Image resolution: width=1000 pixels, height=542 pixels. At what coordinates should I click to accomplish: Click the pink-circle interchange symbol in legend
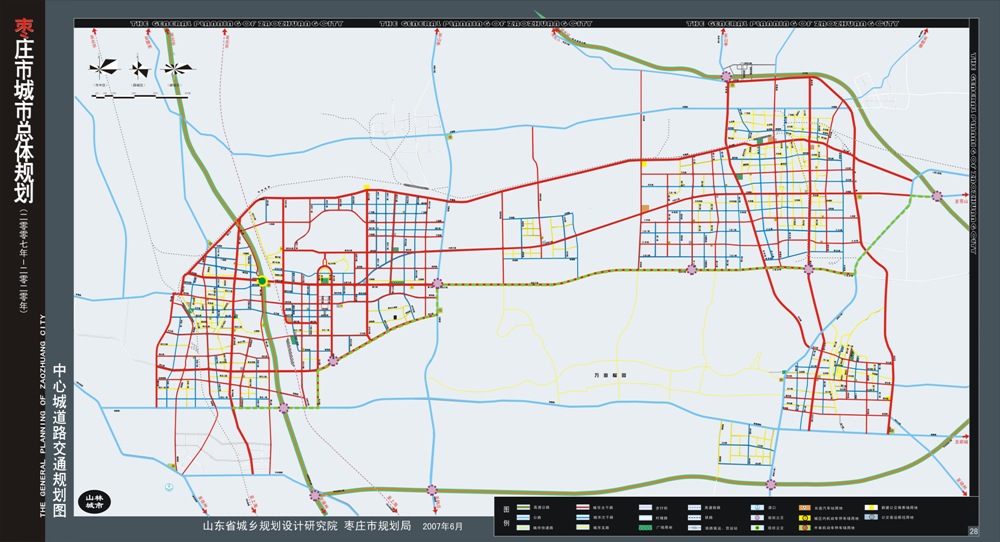[x=757, y=518]
